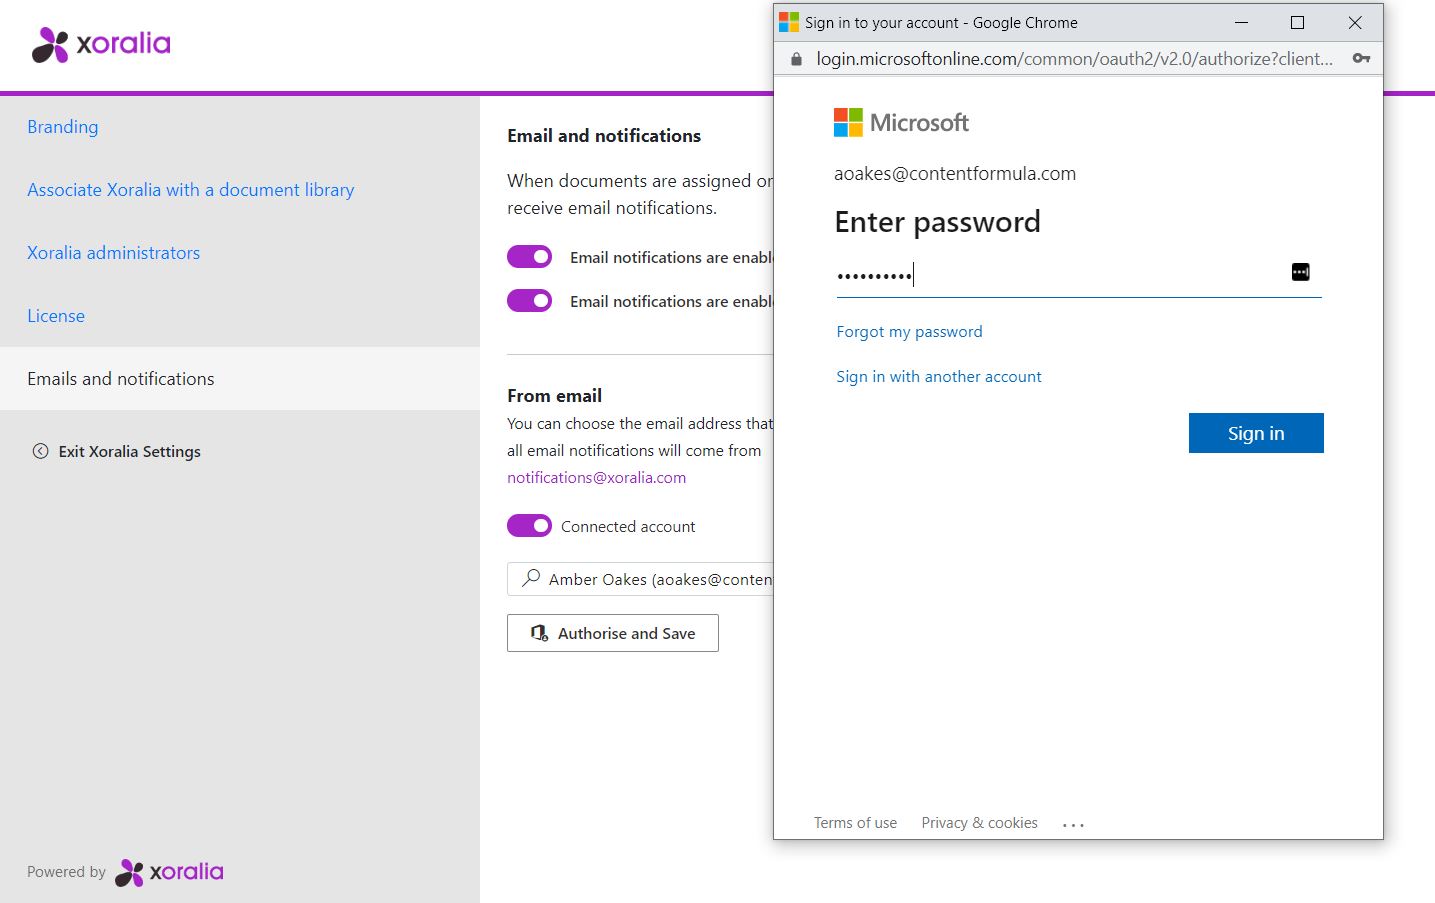The height and width of the screenshot is (903, 1435).
Task: Open the Terms of use link
Action: pyautogui.click(x=855, y=823)
